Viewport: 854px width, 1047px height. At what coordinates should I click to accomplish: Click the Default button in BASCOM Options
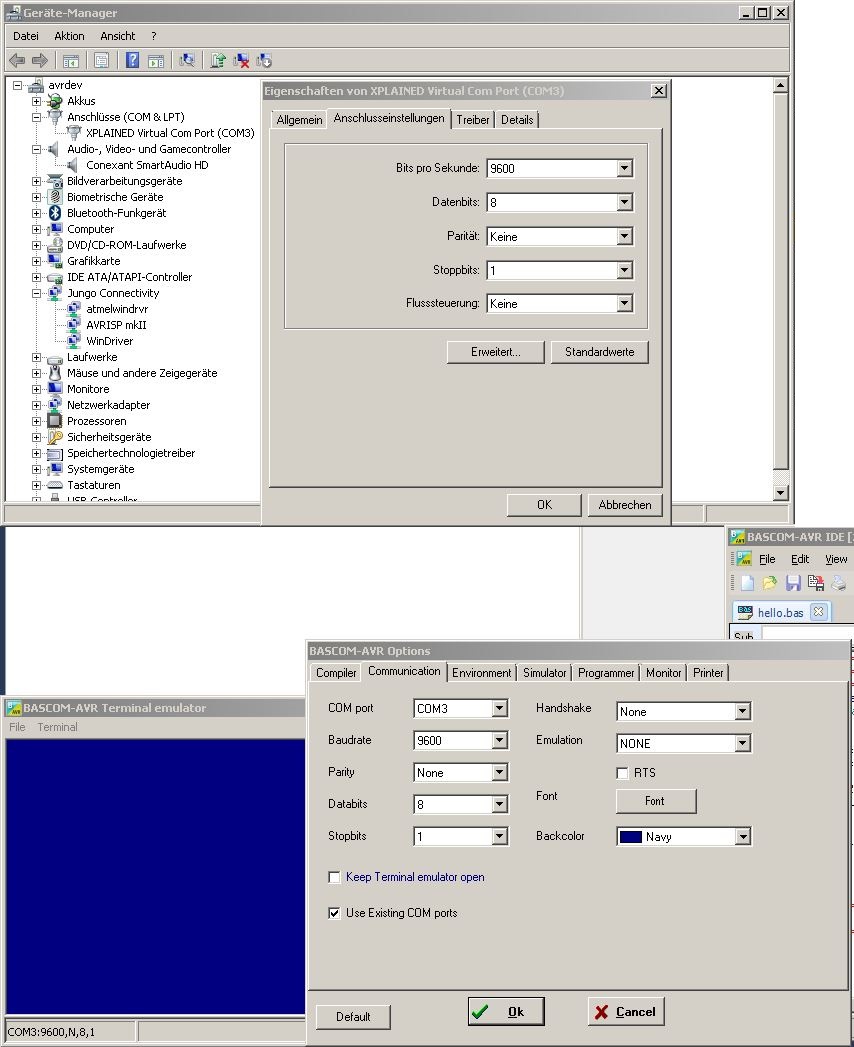353,1016
